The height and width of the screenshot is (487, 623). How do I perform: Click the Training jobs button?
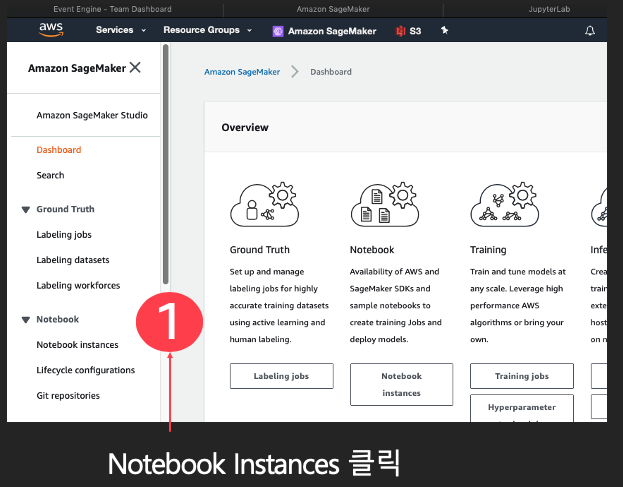pos(522,376)
